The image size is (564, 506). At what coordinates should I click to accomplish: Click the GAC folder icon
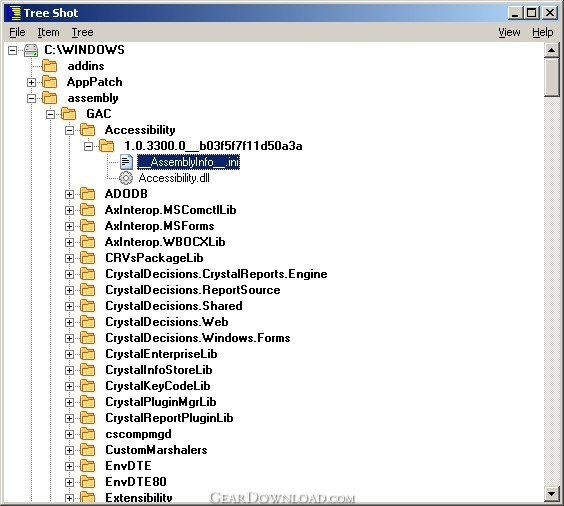(68, 114)
